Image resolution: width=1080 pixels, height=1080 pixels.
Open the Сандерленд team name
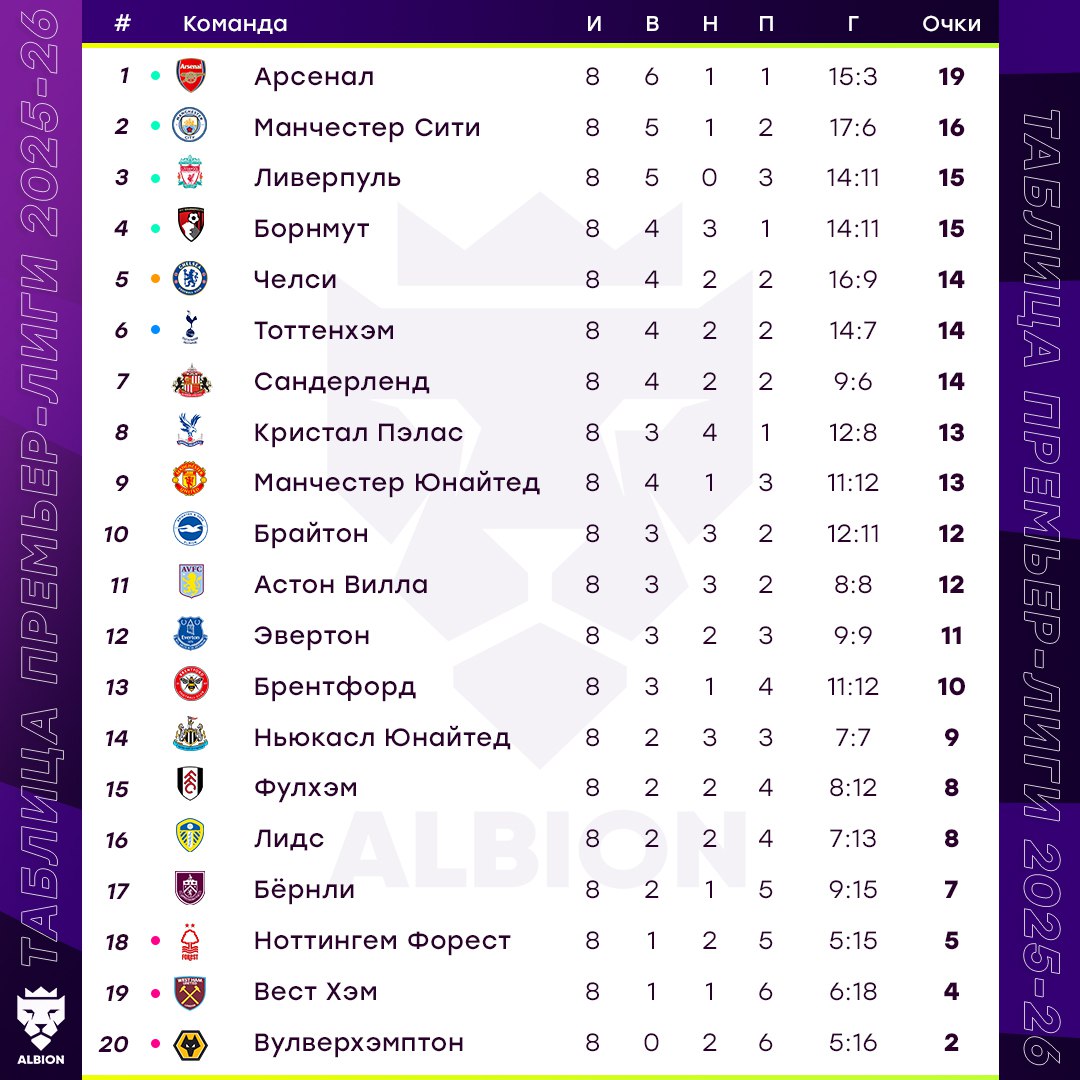(342, 381)
